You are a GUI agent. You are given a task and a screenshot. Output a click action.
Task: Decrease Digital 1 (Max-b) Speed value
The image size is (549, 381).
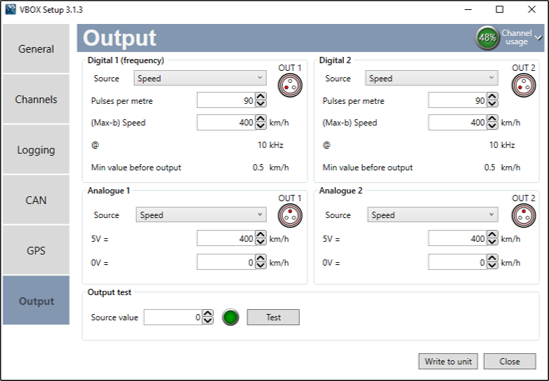click(260, 126)
